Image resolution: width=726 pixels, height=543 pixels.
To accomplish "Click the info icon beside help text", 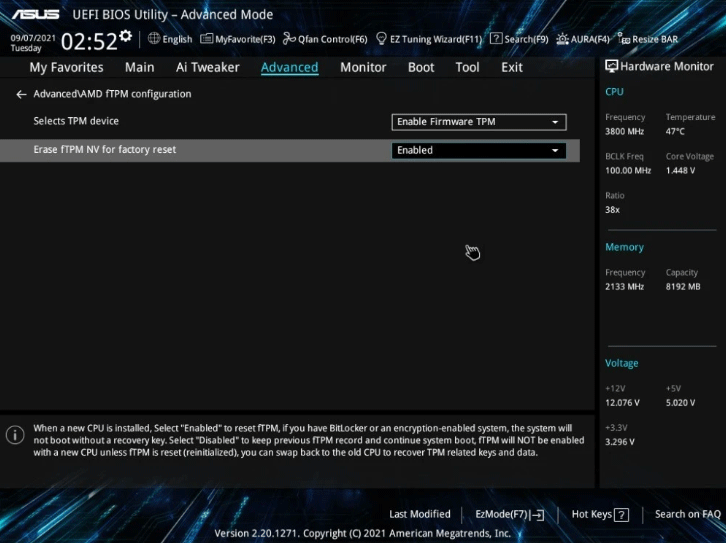I will point(15,435).
